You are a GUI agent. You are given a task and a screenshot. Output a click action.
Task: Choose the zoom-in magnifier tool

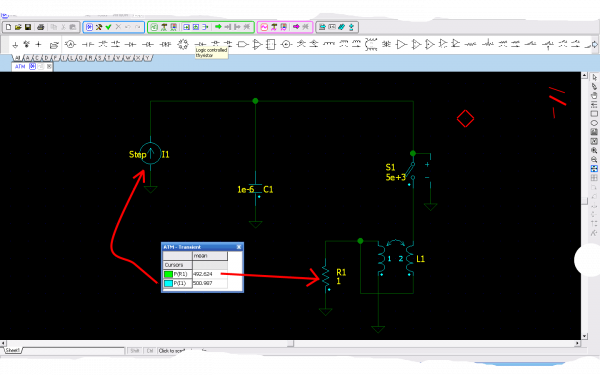(594, 150)
